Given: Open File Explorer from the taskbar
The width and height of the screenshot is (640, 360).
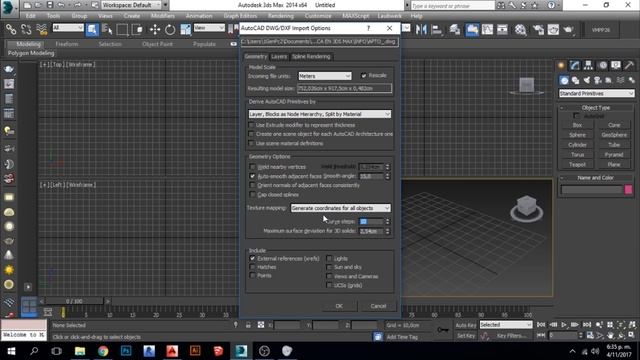Looking at the screenshot, I should 80,351.
